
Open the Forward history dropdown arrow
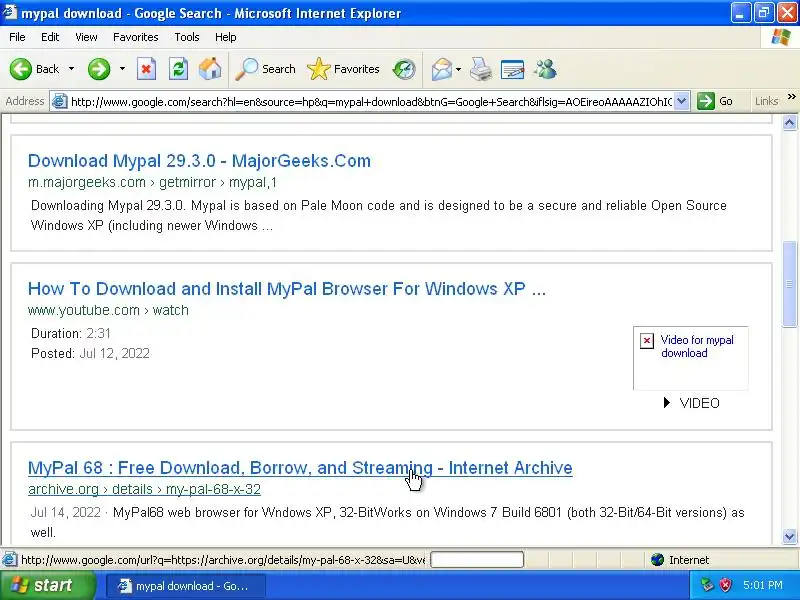point(122,69)
